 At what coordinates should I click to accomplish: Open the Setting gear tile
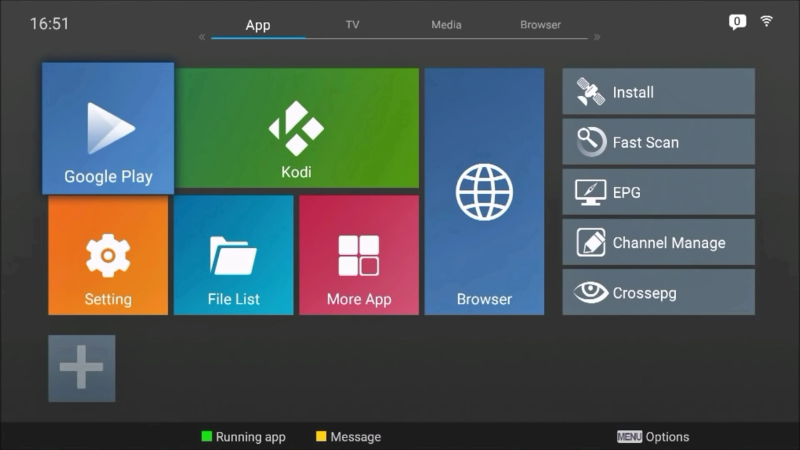coord(108,255)
